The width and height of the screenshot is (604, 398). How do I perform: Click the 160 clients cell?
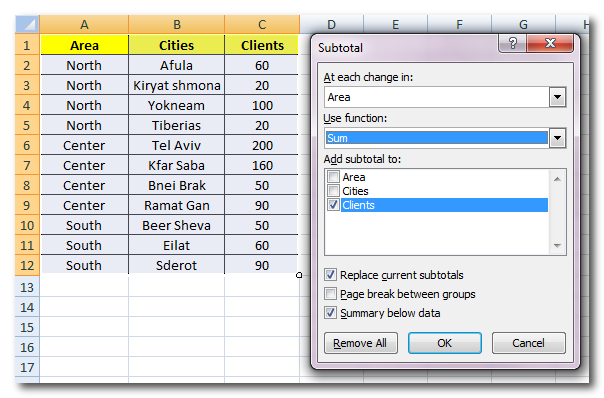tap(262, 165)
